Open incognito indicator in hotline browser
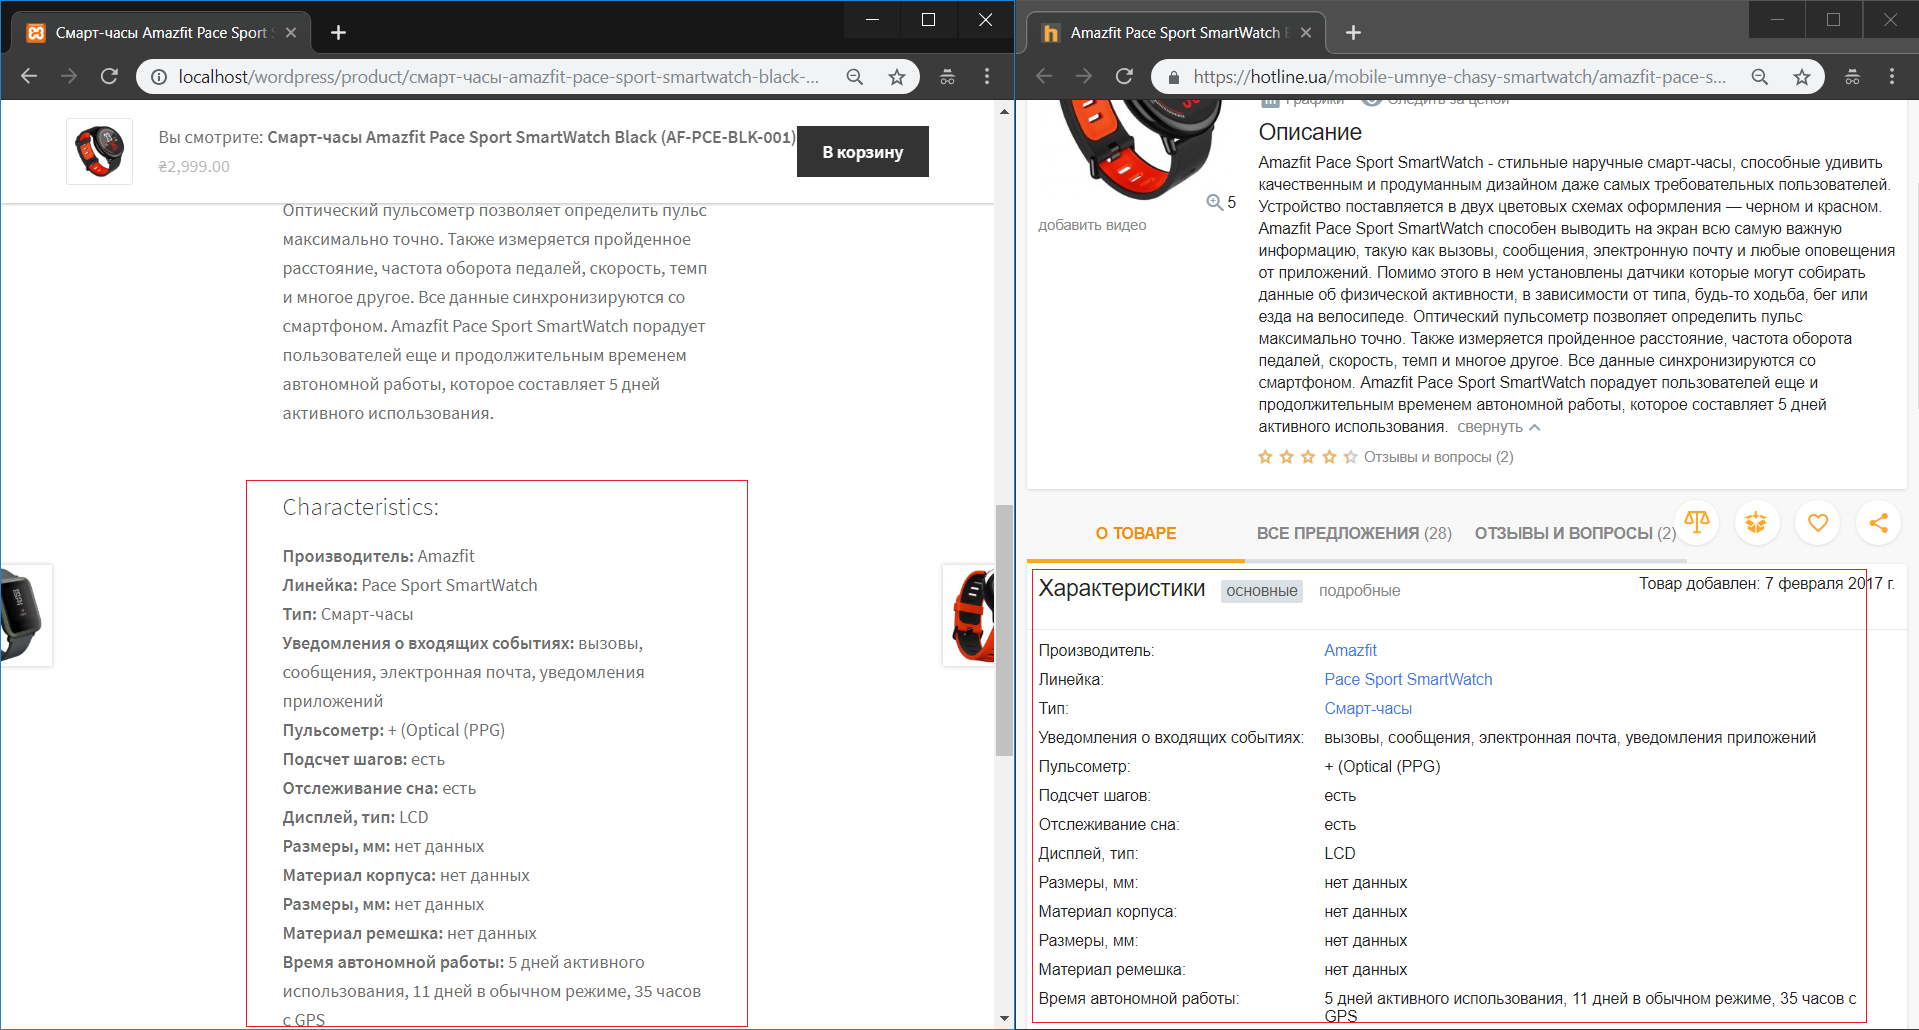 point(1852,77)
